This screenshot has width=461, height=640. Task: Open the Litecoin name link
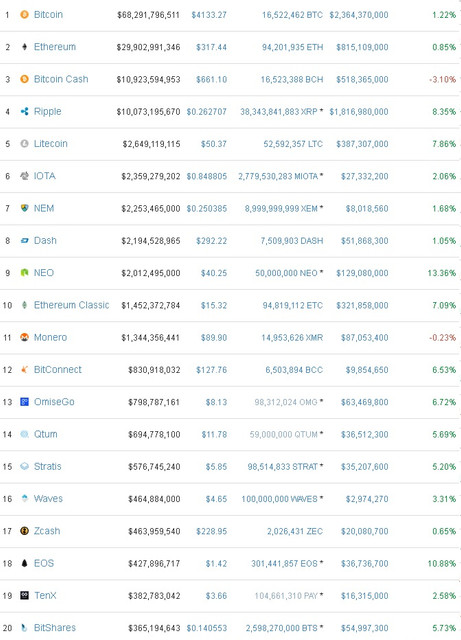[x=51, y=144]
